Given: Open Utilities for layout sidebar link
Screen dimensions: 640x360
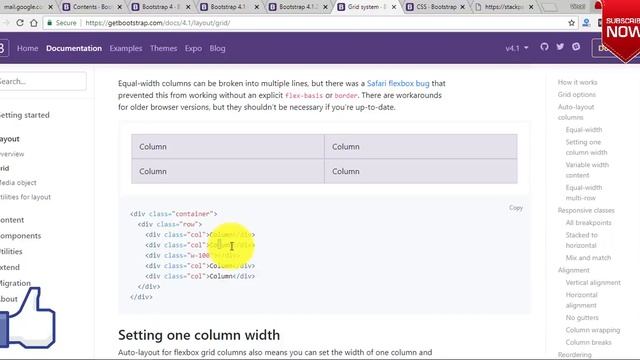Looking at the screenshot, I should 25,197.
